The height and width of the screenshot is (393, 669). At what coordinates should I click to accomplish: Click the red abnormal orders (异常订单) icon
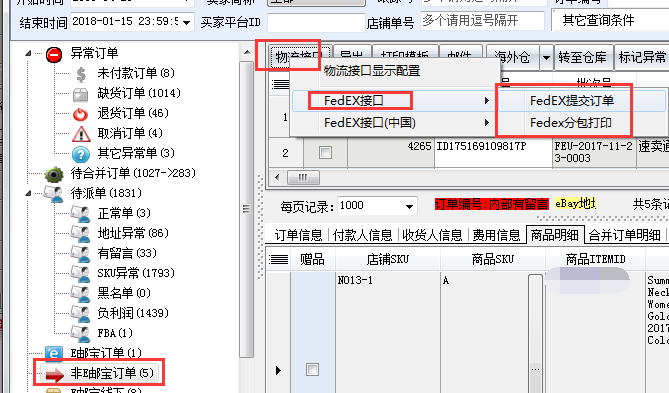click(x=54, y=55)
